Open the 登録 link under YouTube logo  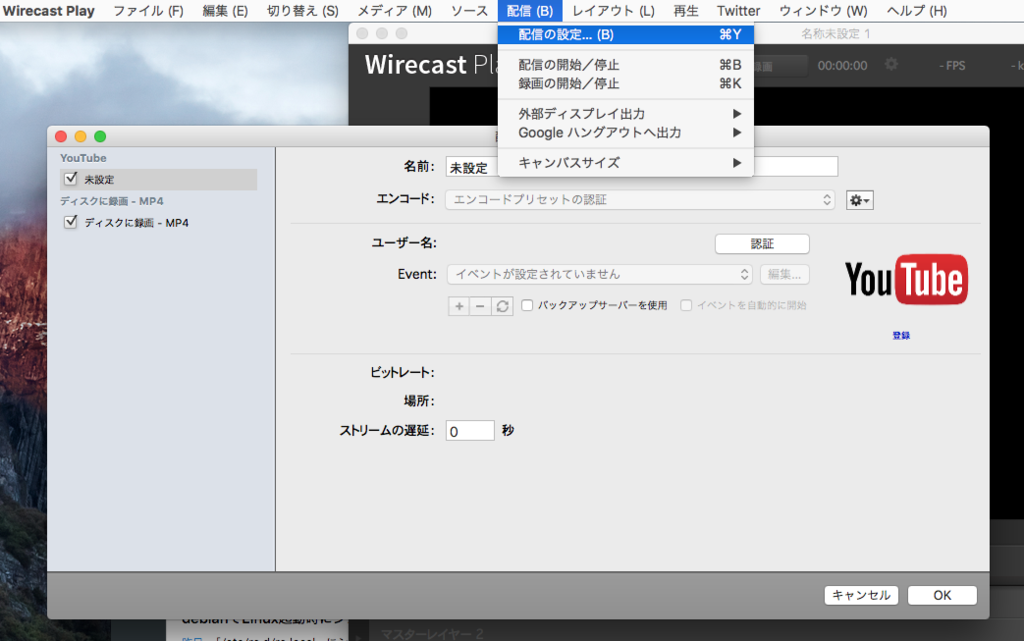901,336
